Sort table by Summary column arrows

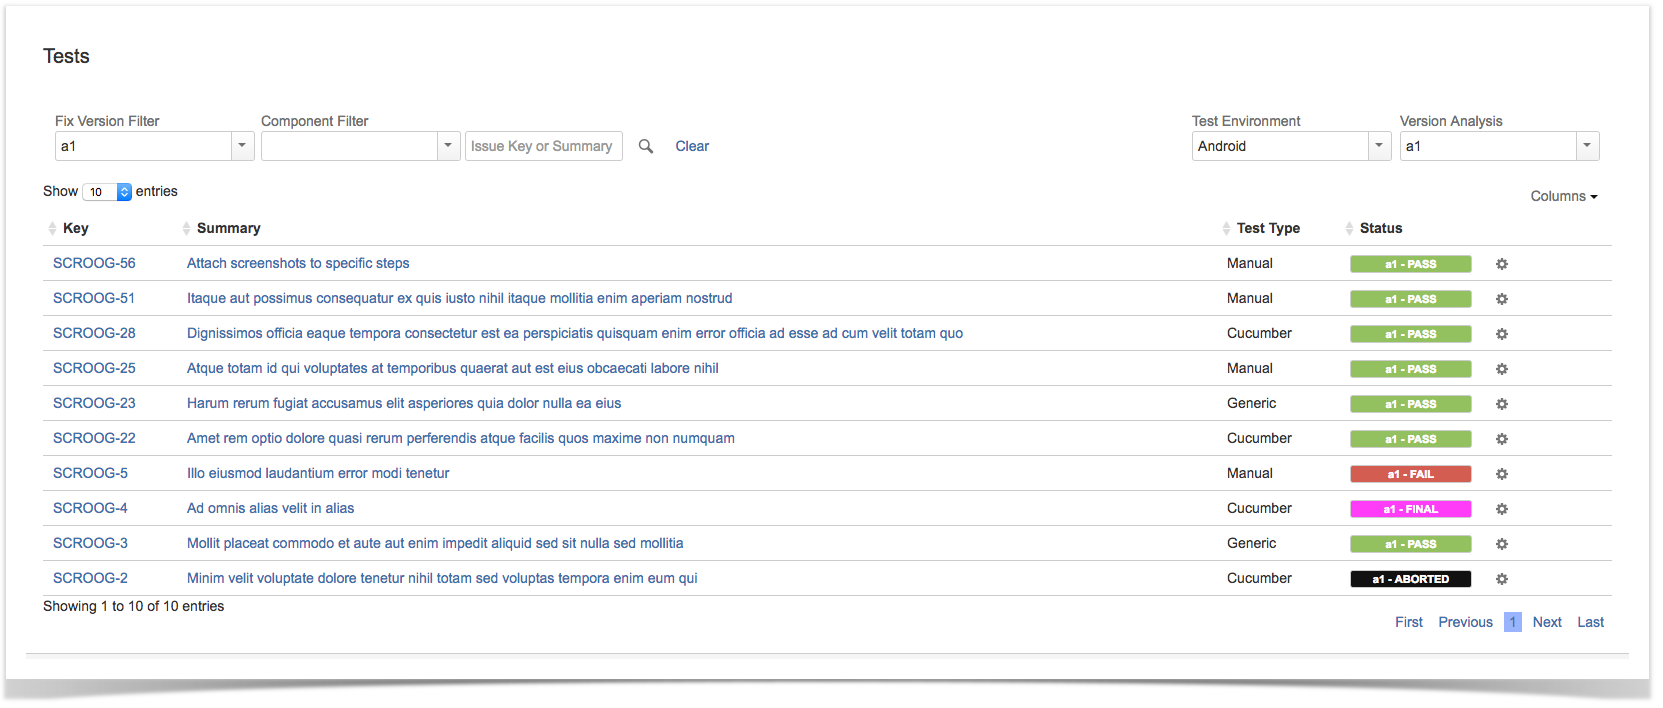(186, 228)
